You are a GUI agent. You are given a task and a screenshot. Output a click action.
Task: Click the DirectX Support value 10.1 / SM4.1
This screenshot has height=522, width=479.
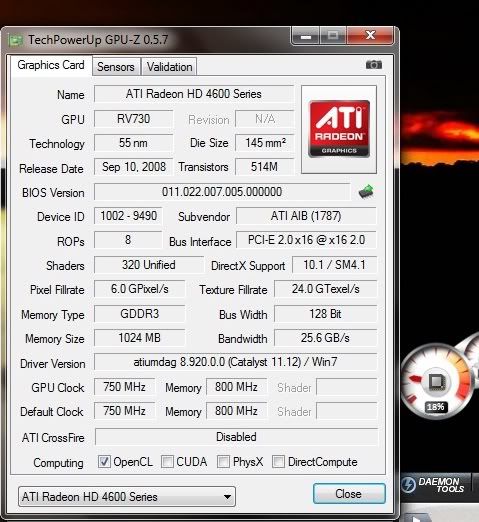pyautogui.click(x=334, y=265)
